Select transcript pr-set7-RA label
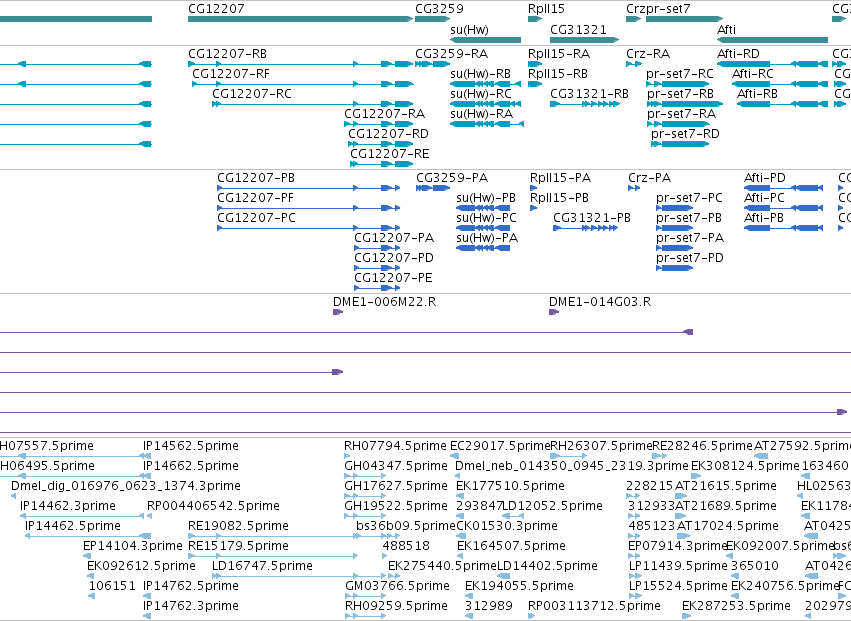Screen dimensions: 851x621 pos(681,114)
